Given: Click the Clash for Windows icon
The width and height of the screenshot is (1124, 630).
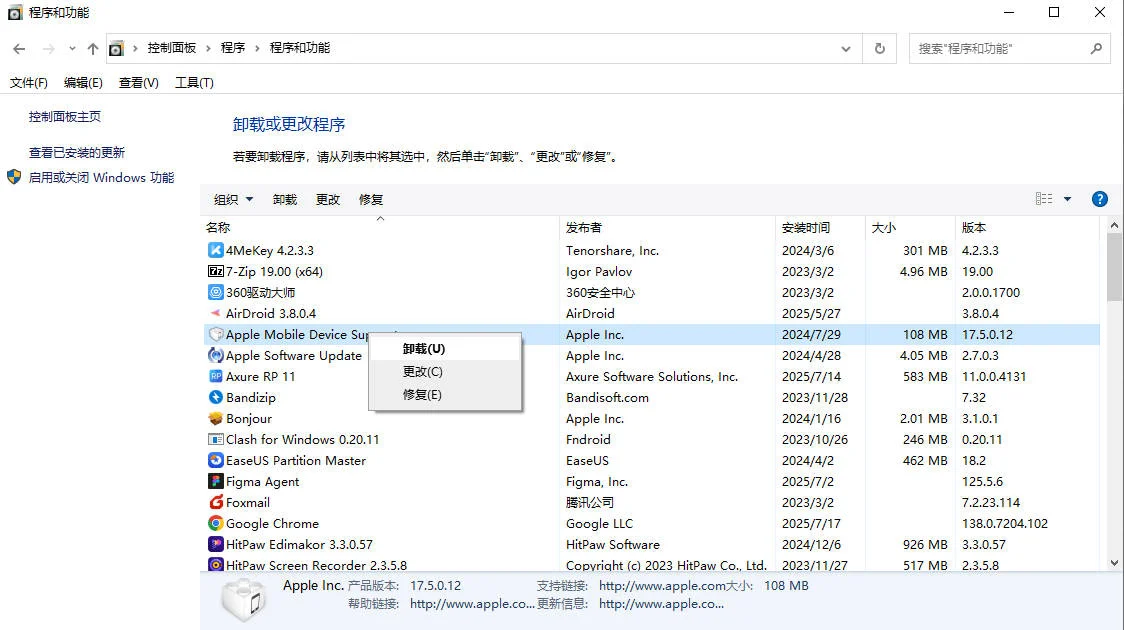Looking at the screenshot, I should coord(215,439).
